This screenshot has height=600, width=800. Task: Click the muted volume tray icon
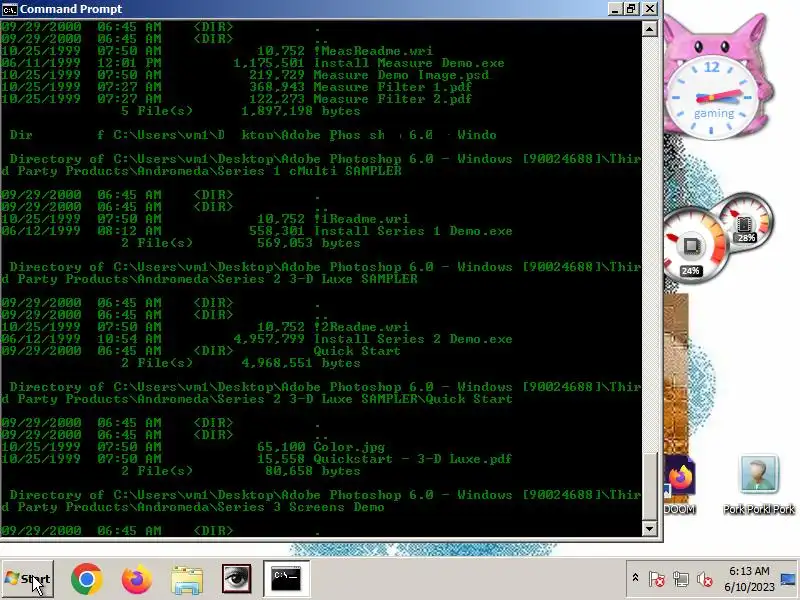(x=705, y=579)
